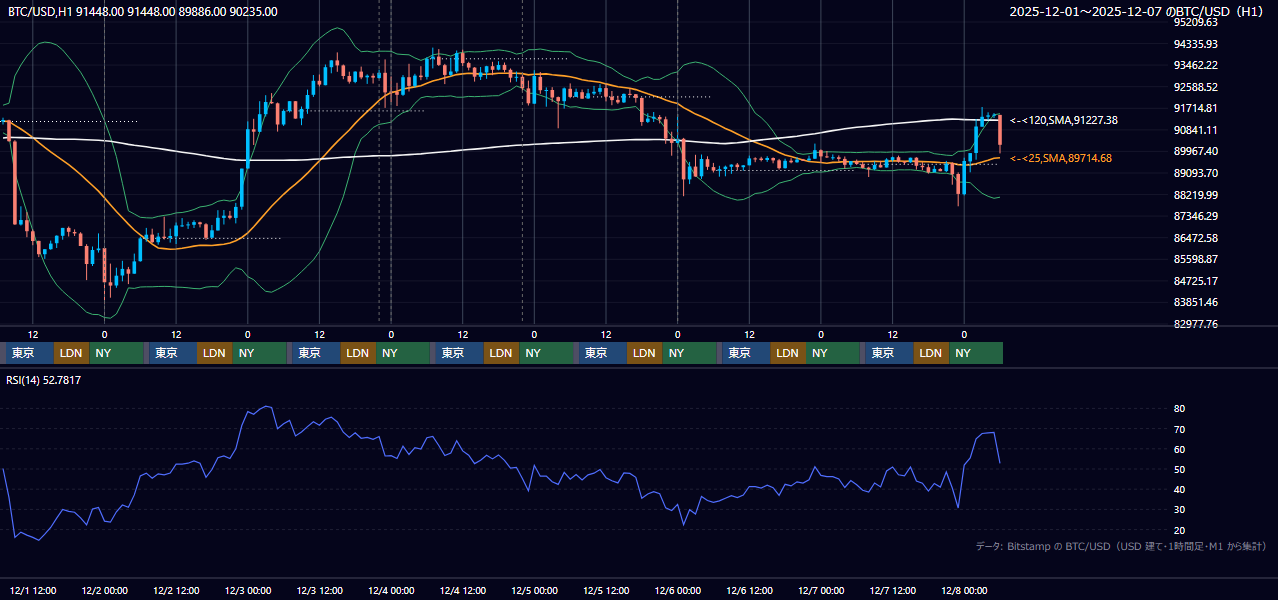The height and width of the screenshot is (600, 1278).
Task: Click price axis value 87346.29
Action: (x=1196, y=216)
